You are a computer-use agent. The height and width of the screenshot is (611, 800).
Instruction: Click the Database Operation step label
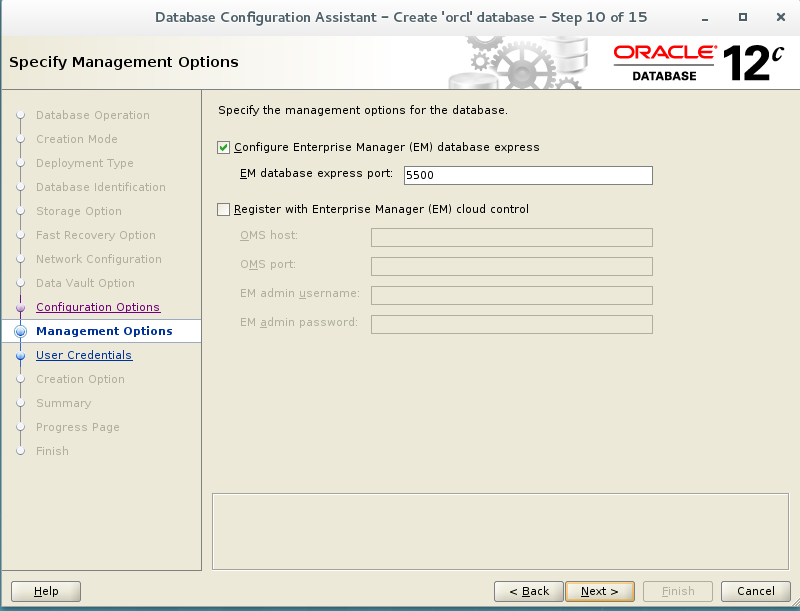point(93,115)
